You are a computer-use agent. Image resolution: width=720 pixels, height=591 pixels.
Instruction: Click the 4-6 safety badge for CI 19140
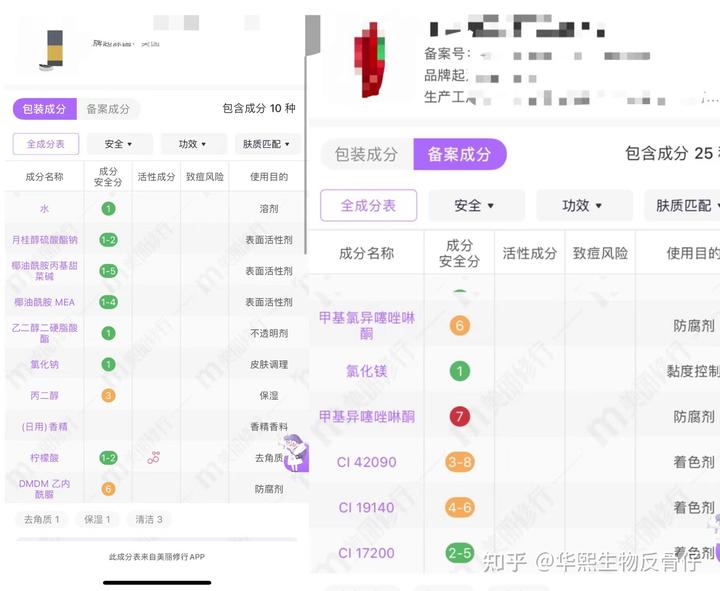[x=459, y=507]
